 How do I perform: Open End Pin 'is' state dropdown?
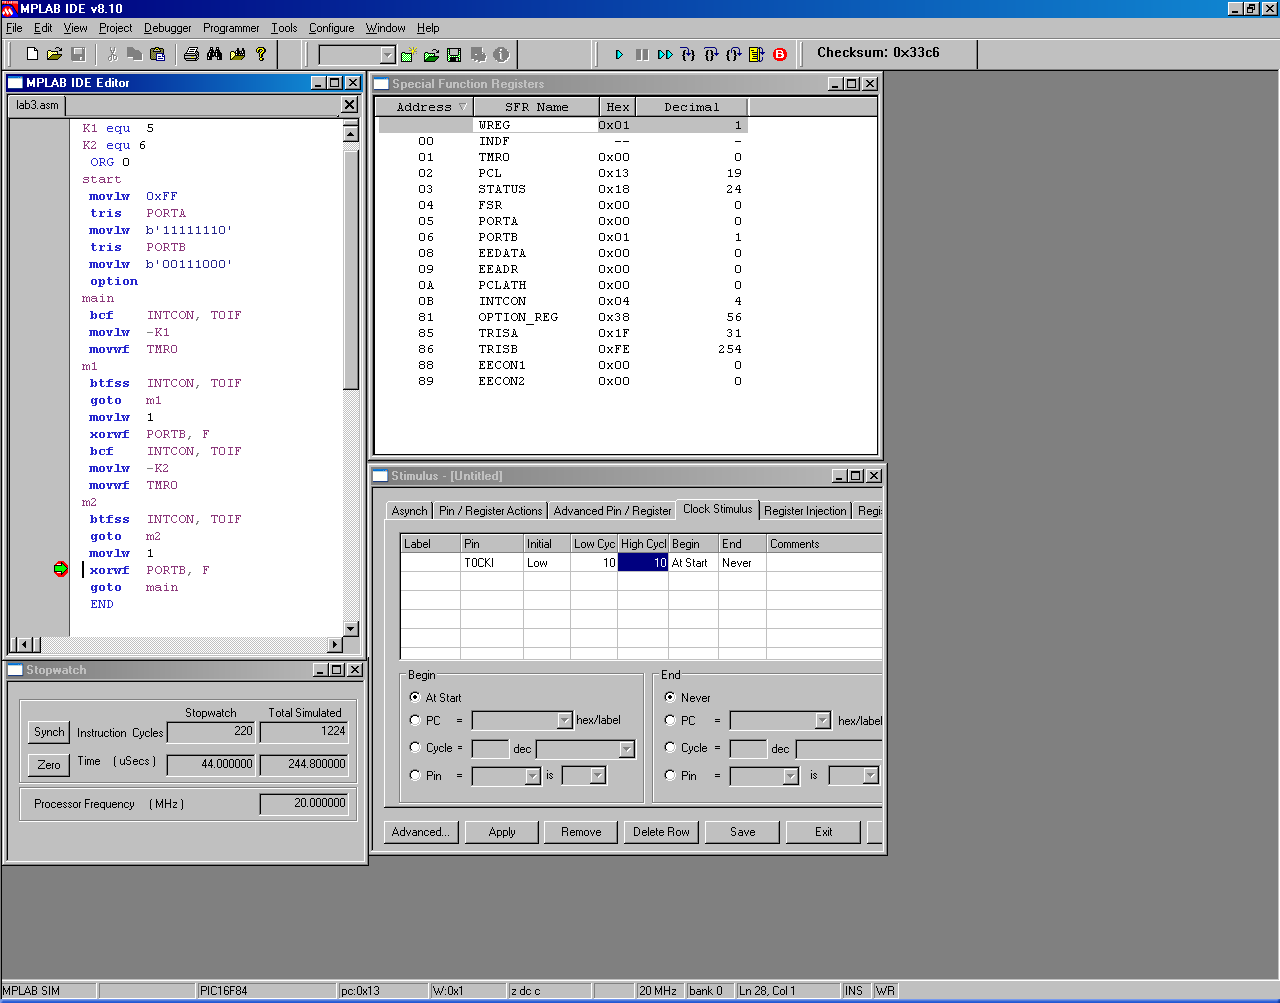coord(870,776)
